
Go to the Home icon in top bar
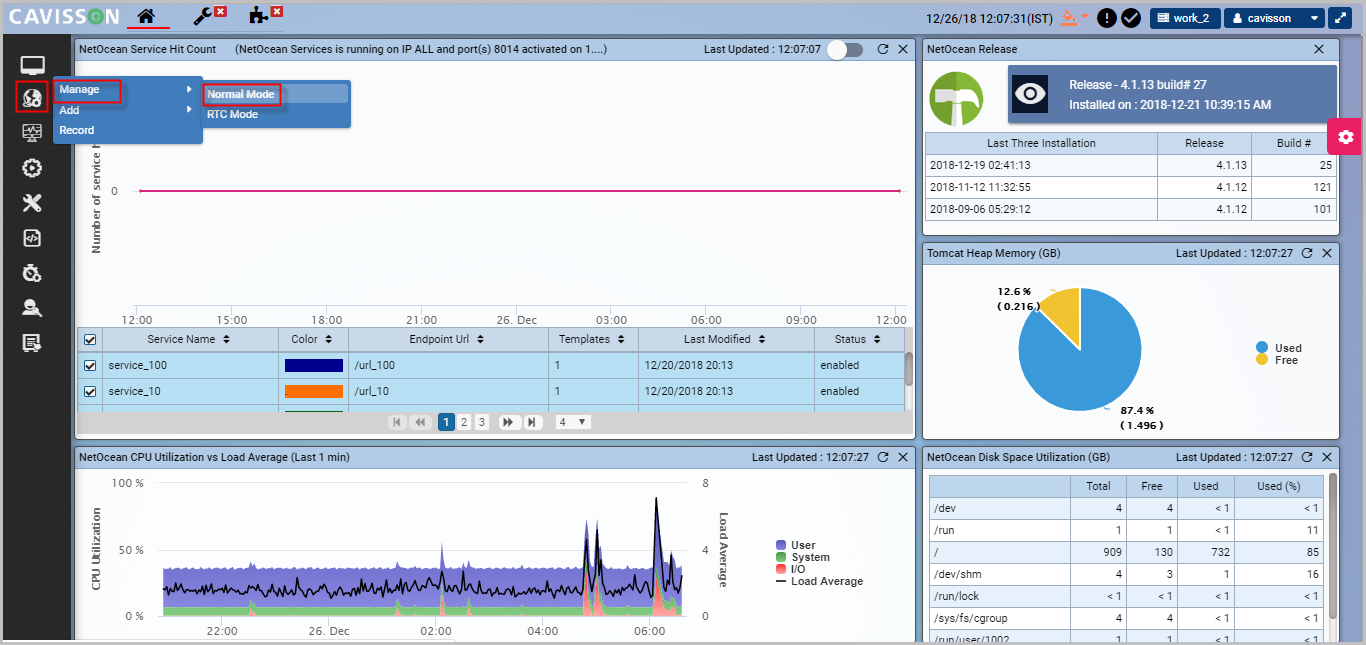coord(147,16)
